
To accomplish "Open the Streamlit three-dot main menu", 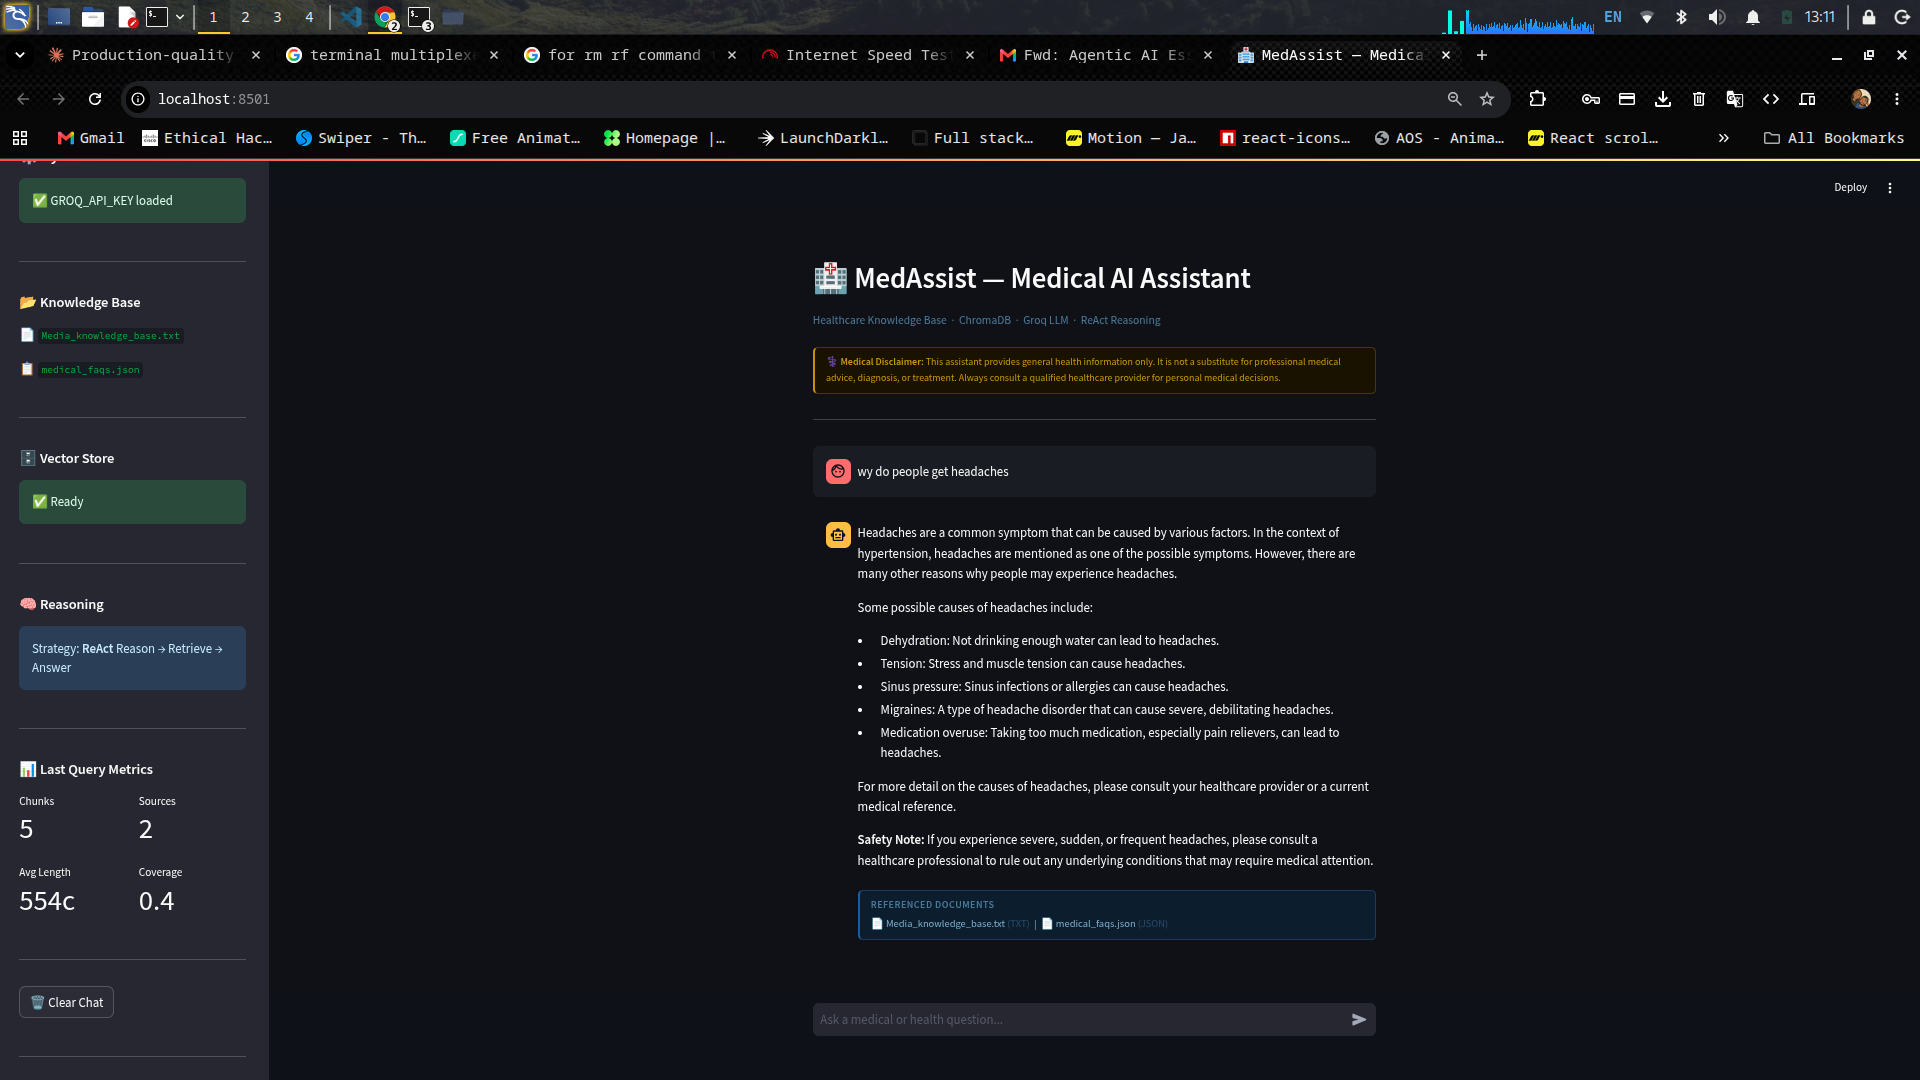I will 1889,188.
